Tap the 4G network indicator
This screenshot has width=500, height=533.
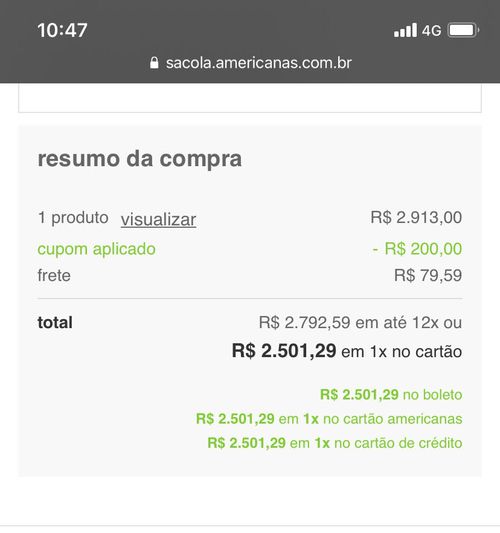tap(431, 31)
